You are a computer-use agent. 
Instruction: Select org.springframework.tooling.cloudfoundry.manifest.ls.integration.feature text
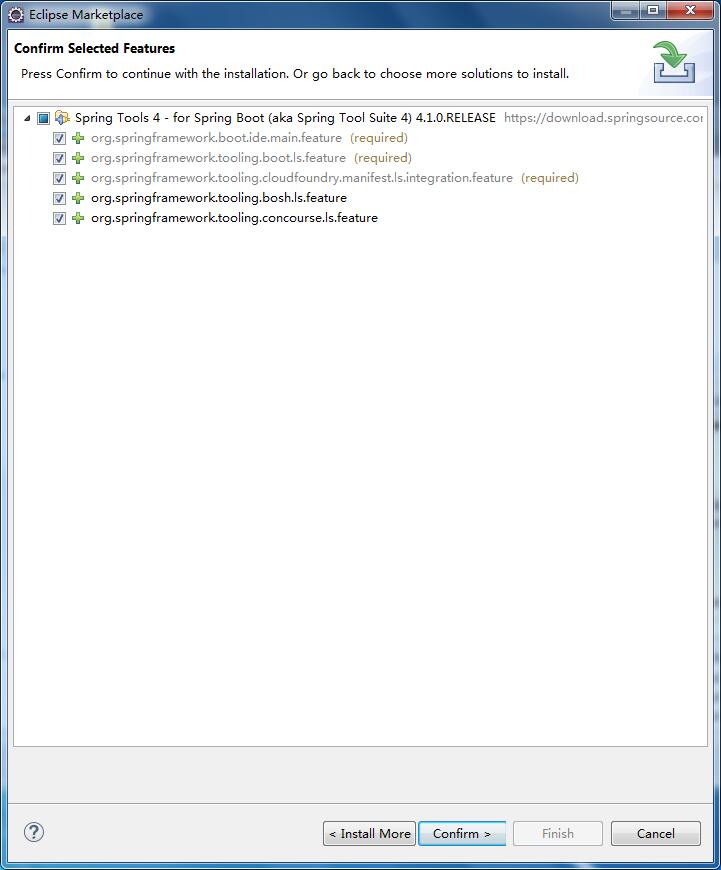(302, 178)
